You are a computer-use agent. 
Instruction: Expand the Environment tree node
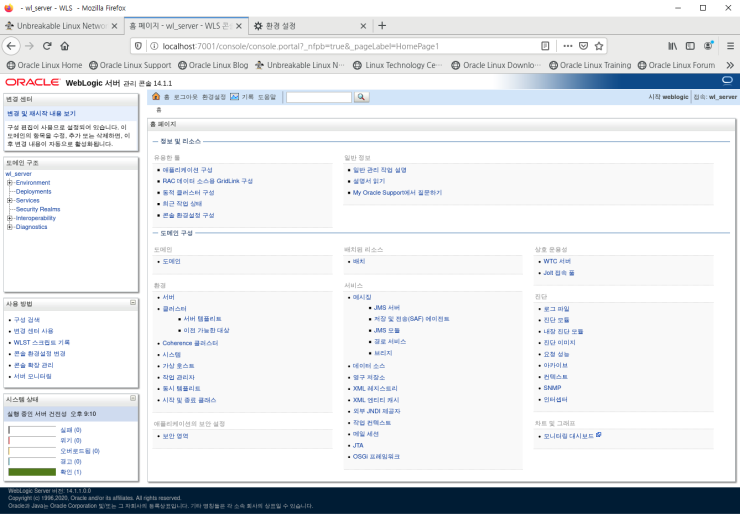(x=9, y=183)
